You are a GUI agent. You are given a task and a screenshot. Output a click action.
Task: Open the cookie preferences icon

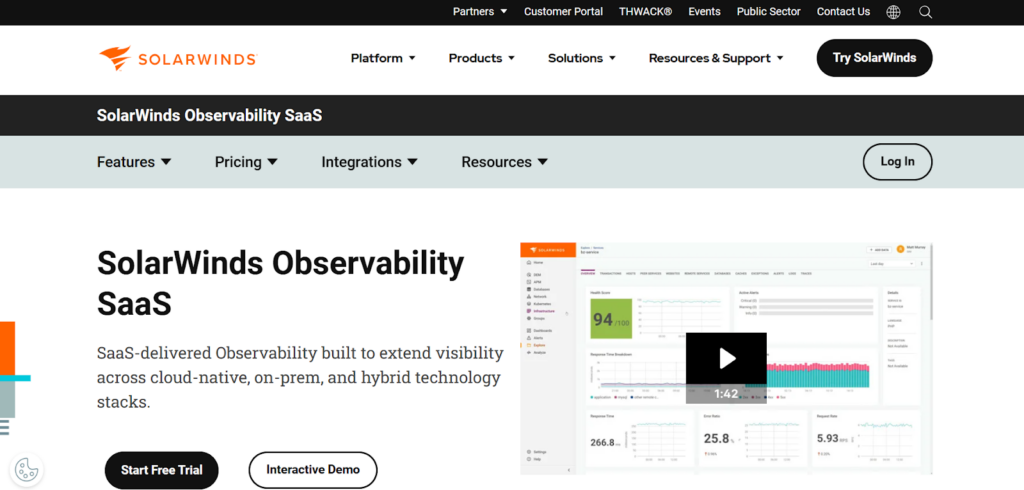coord(27,468)
